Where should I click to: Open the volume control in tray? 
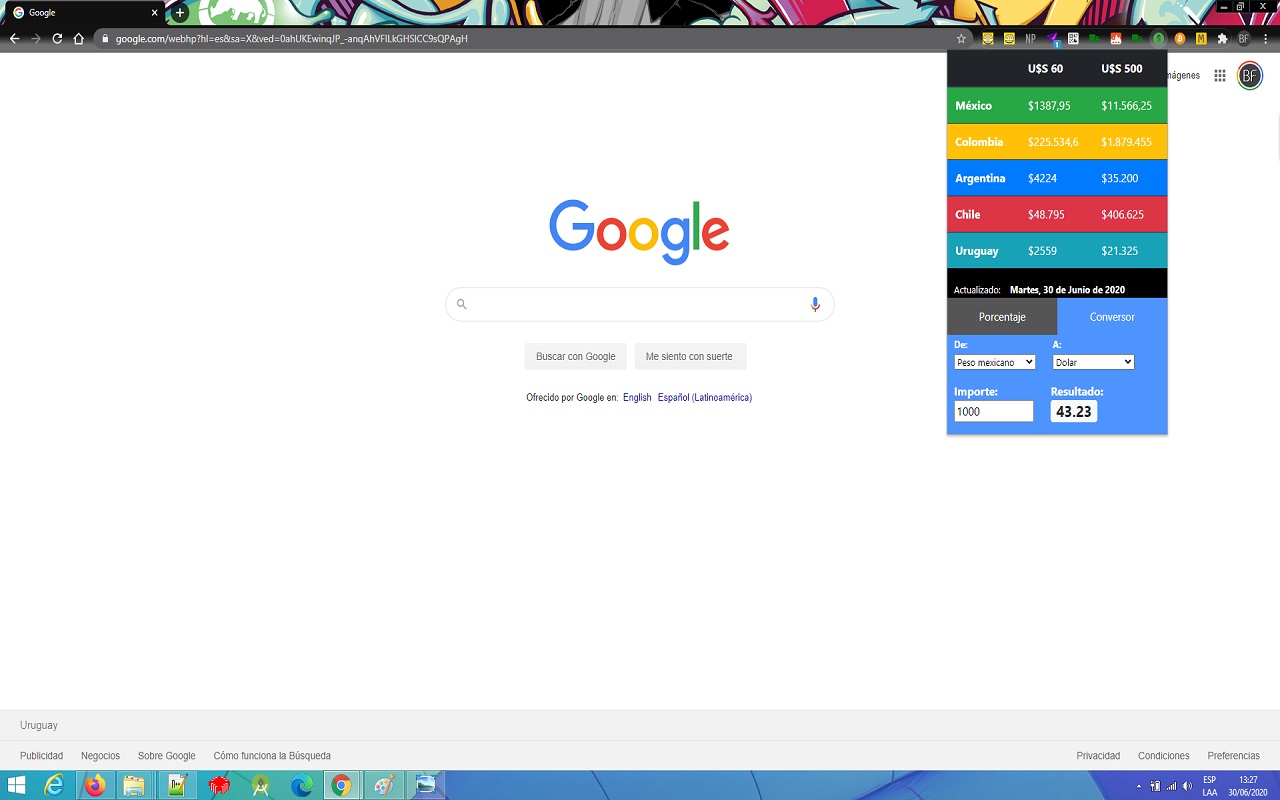tap(1187, 786)
